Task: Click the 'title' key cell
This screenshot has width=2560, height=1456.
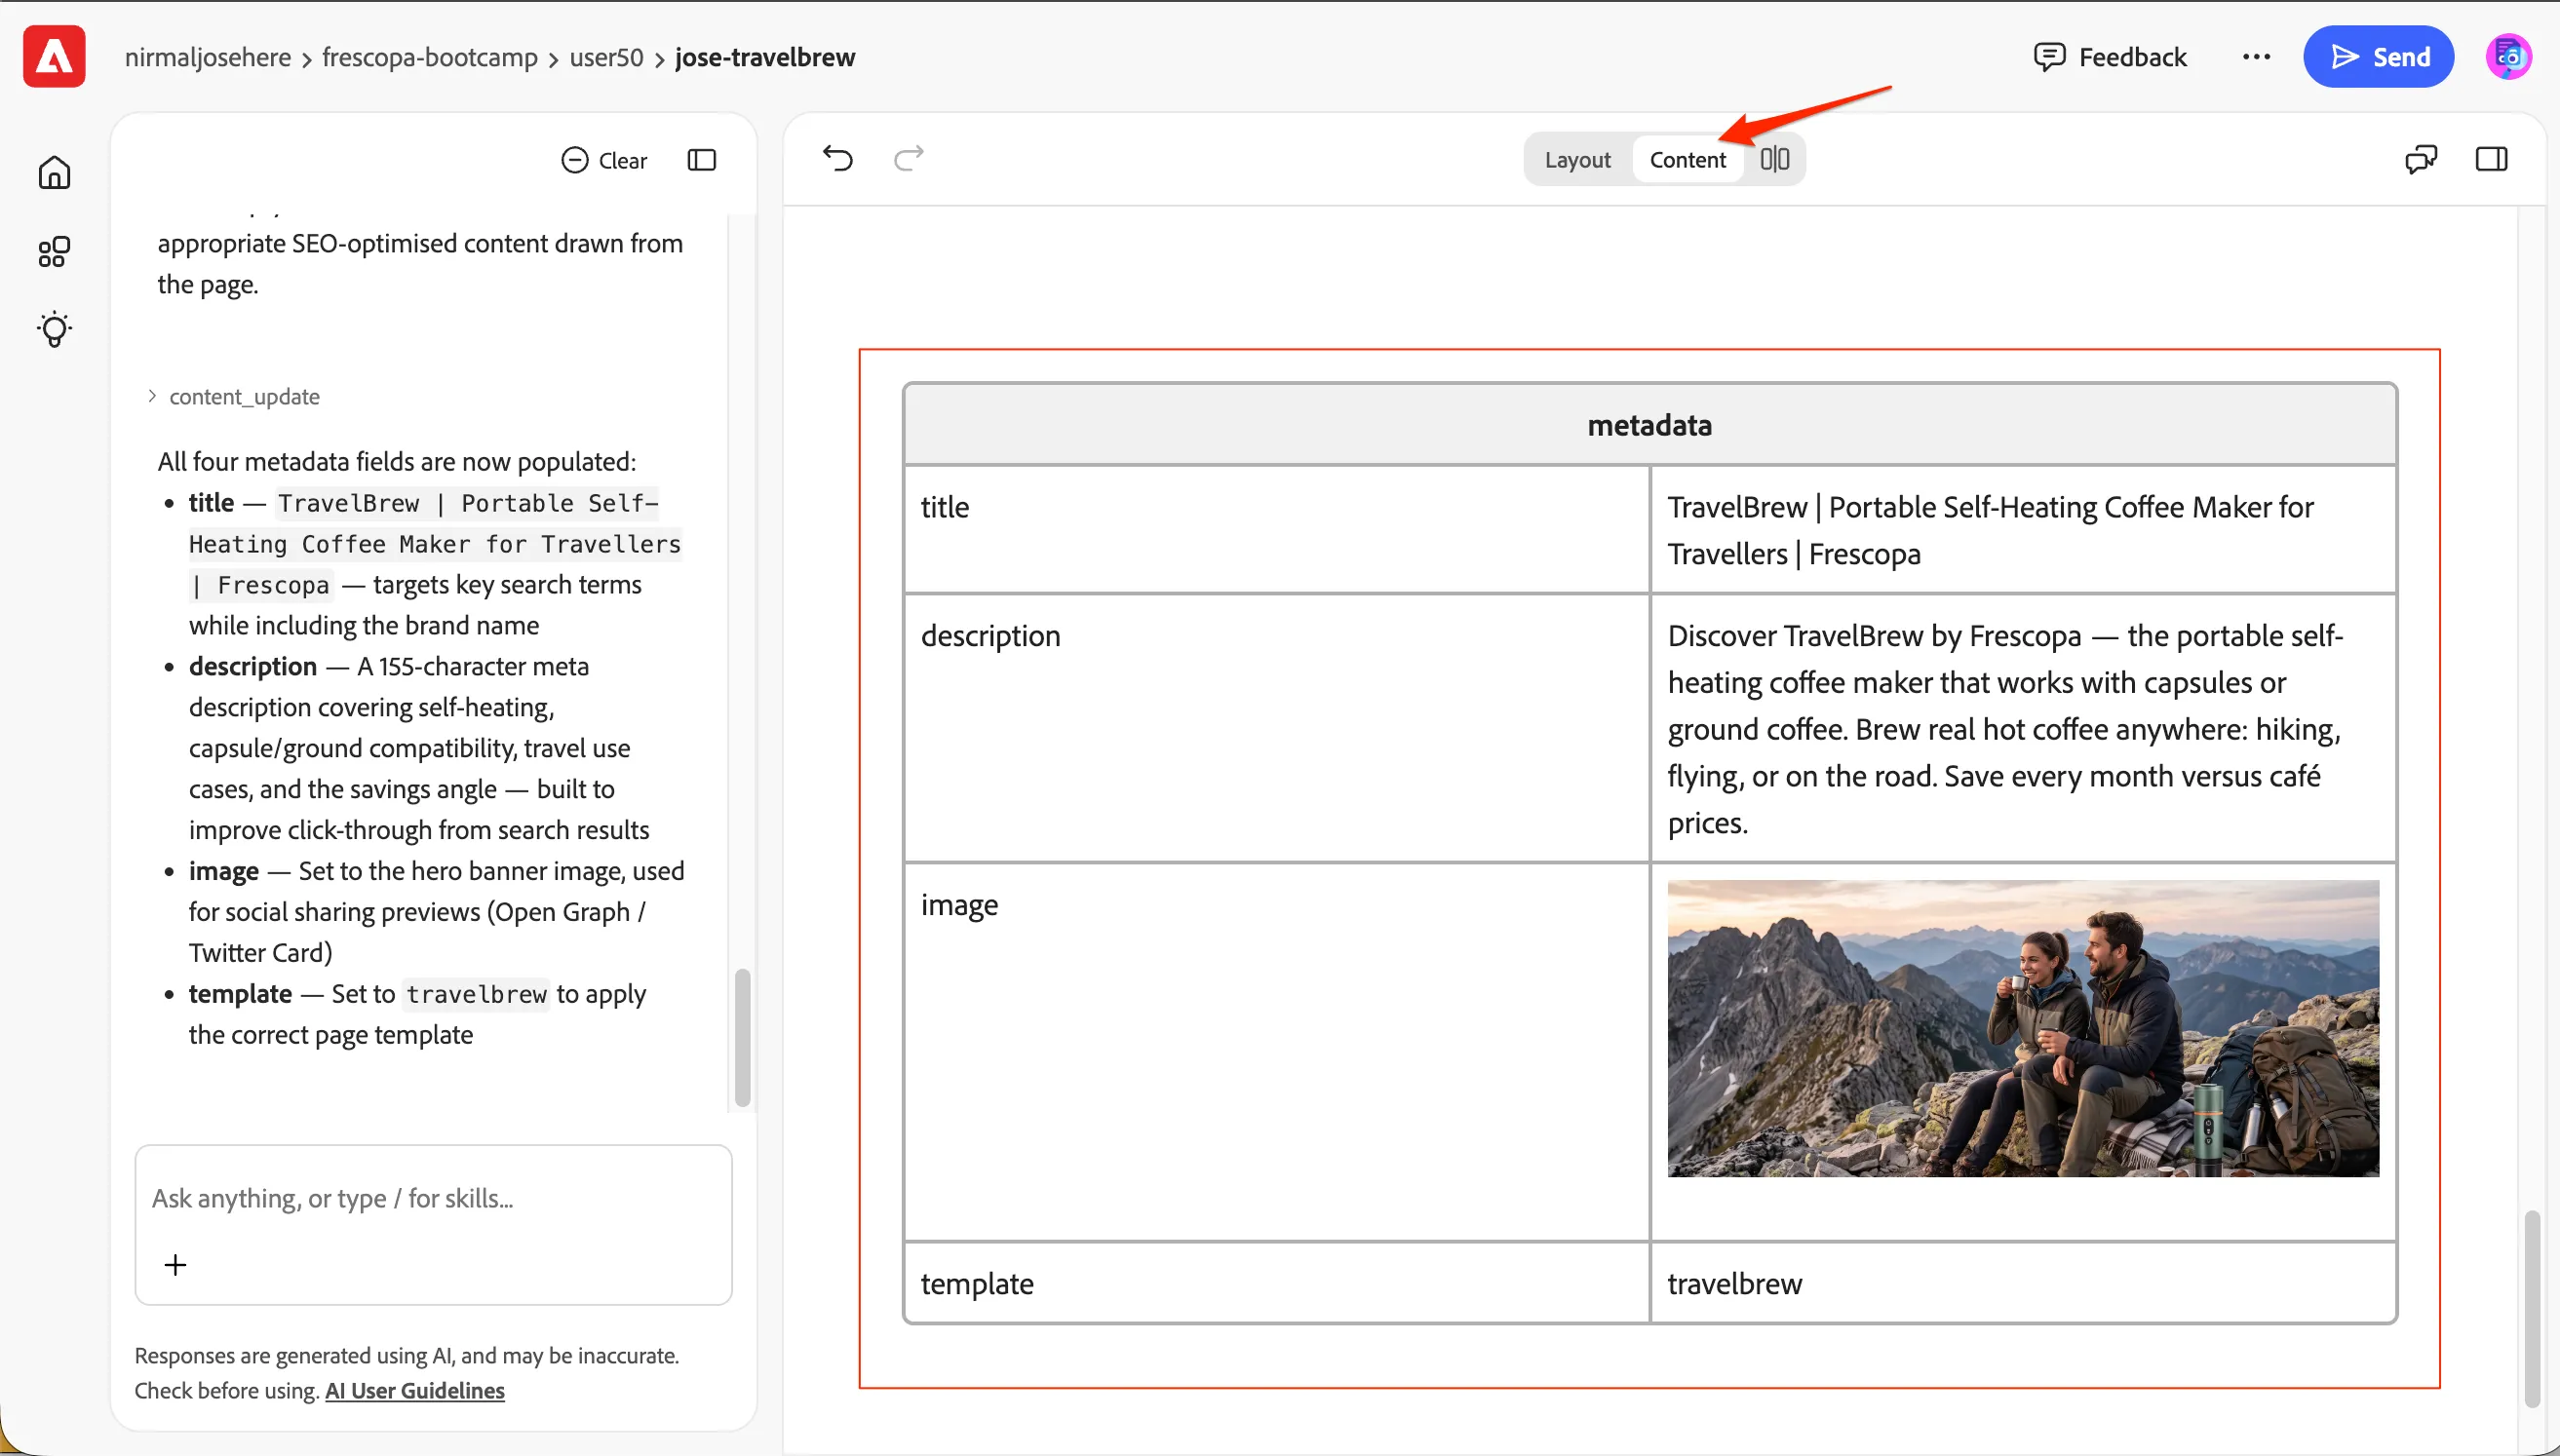Action: 1276,530
